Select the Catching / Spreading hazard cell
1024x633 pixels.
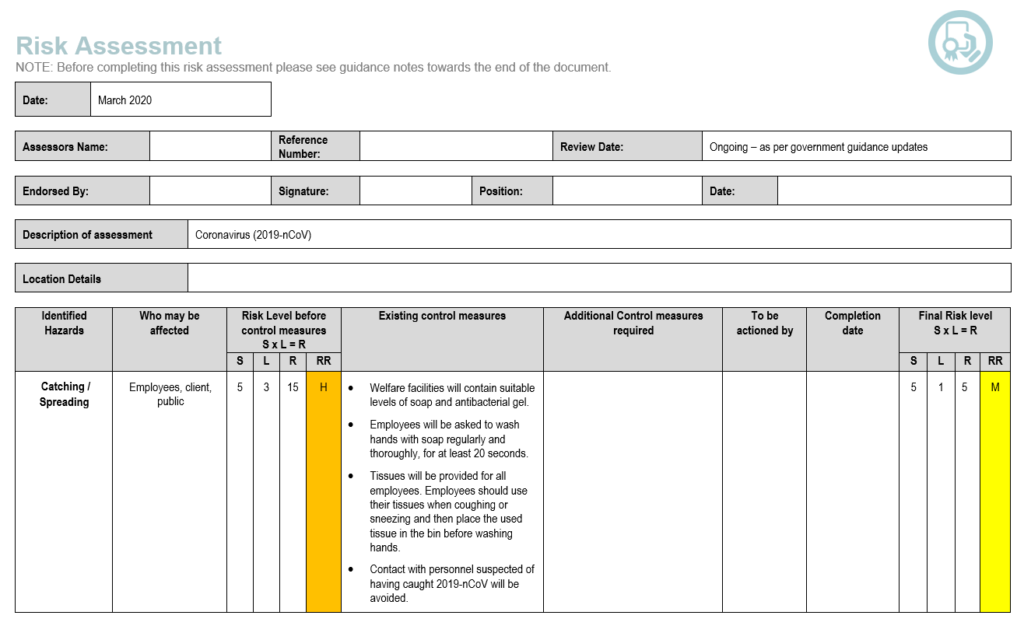tap(64, 394)
